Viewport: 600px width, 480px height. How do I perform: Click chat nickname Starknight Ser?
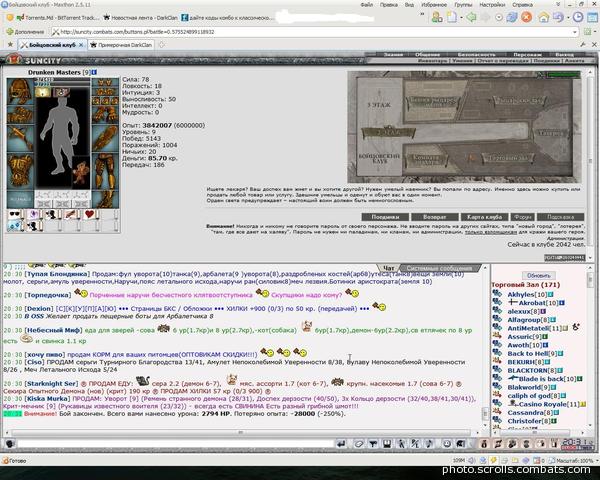pyautogui.click(x=51, y=384)
